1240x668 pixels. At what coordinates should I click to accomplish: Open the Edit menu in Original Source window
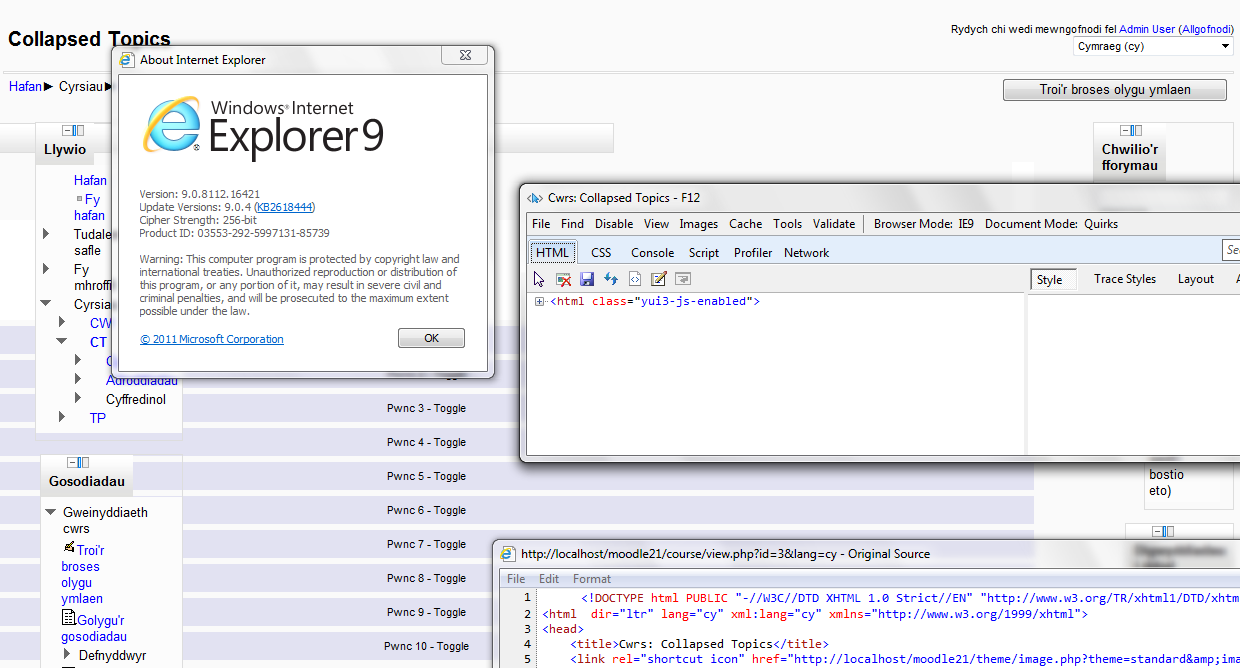pyautogui.click(x=549, y=579)
